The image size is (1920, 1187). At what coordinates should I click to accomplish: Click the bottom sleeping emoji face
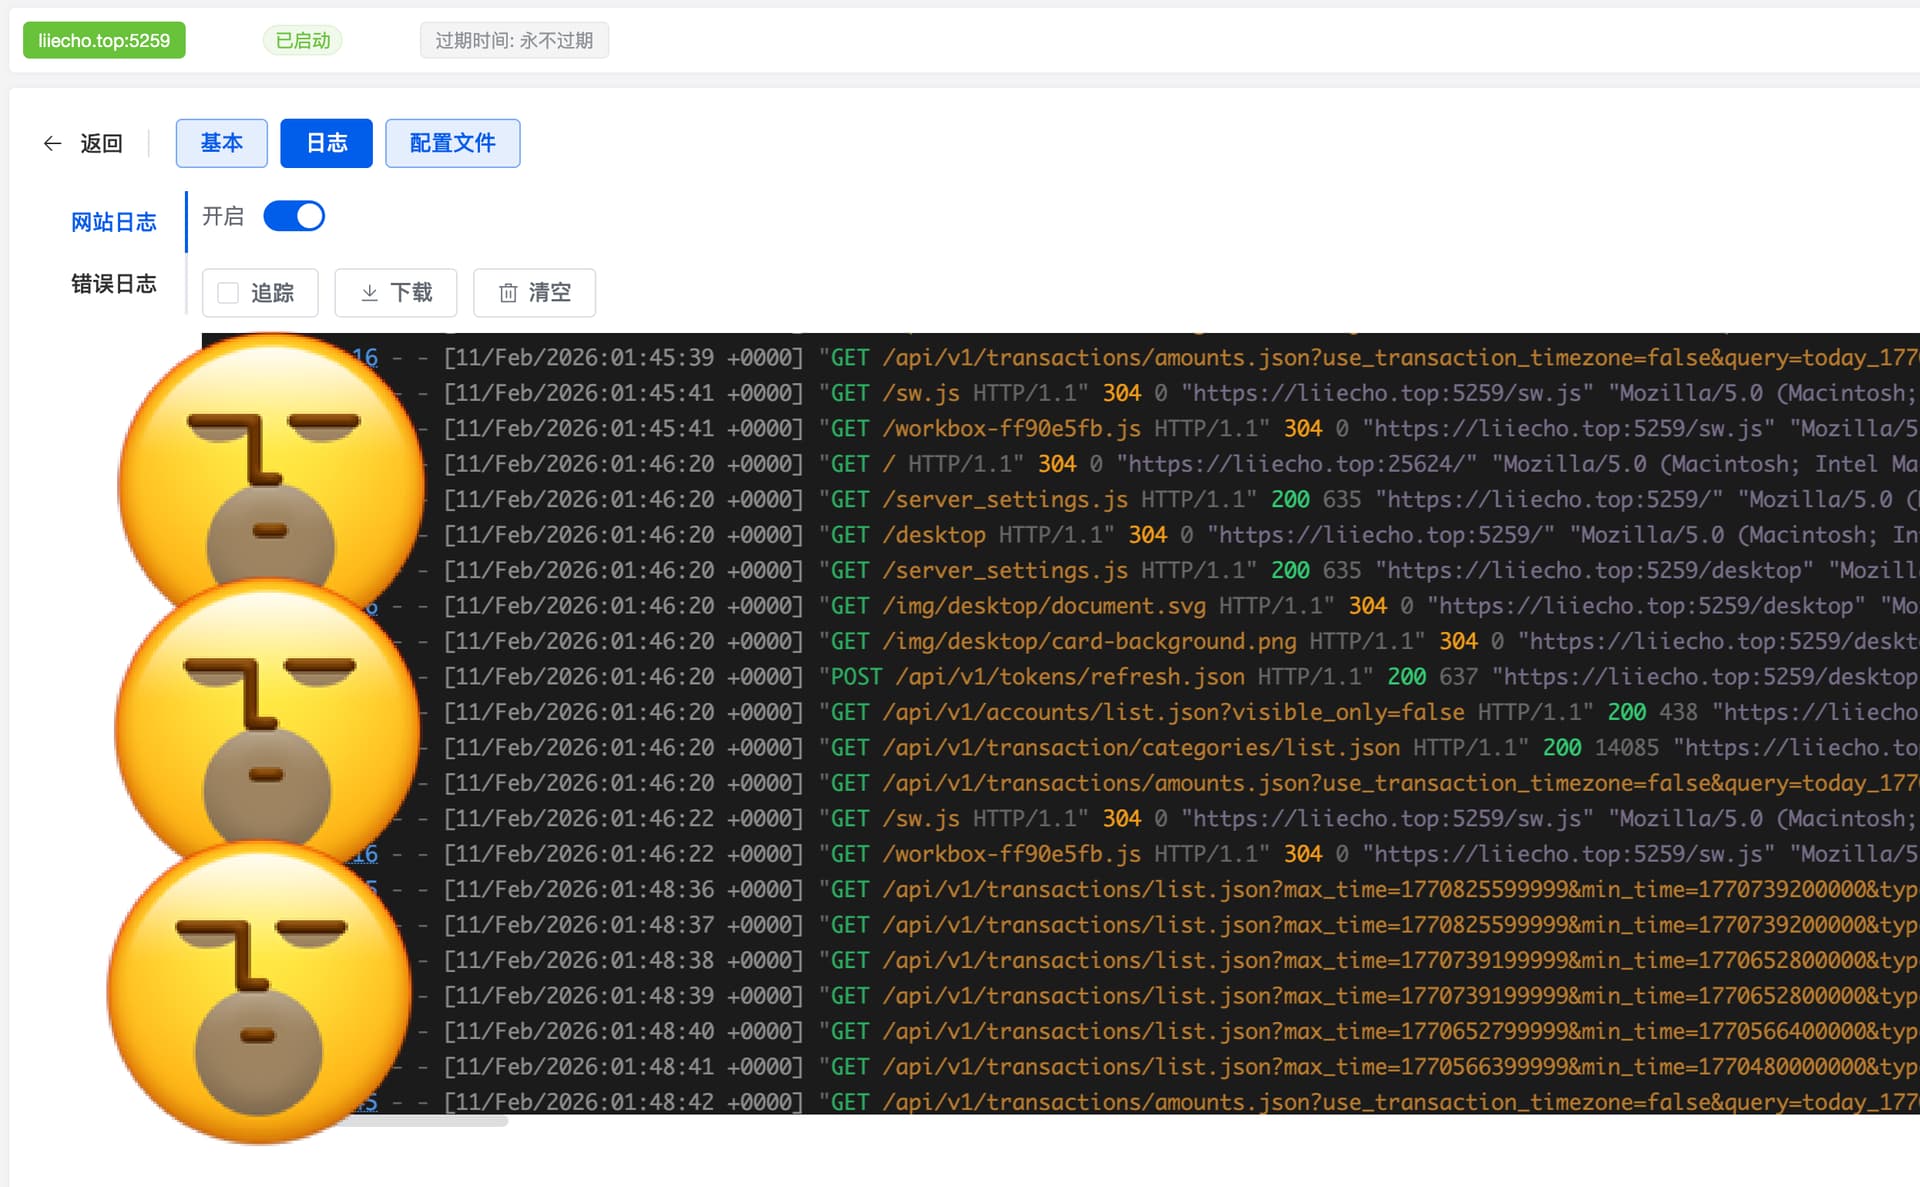click(258, 990)
